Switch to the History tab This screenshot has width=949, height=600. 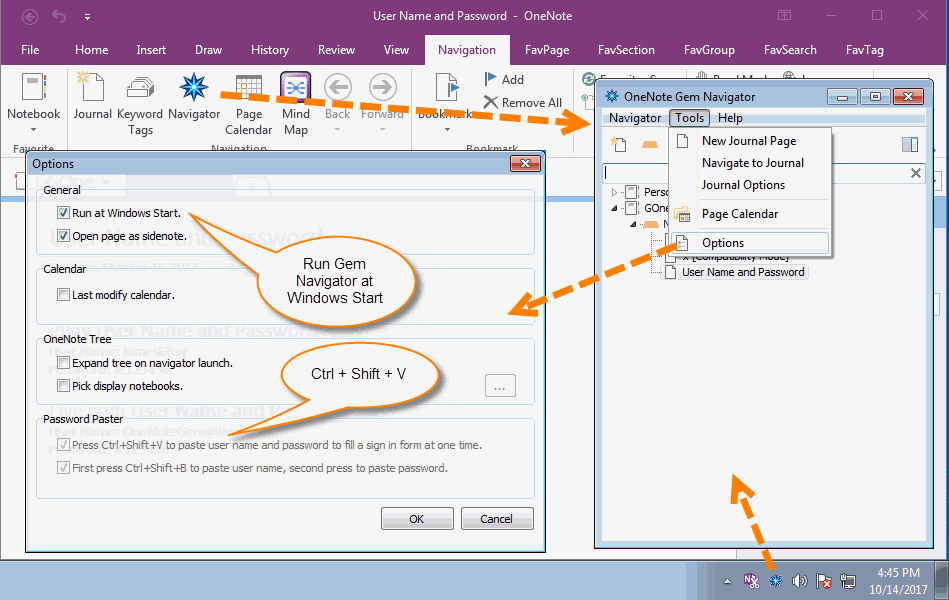[269, 50]
